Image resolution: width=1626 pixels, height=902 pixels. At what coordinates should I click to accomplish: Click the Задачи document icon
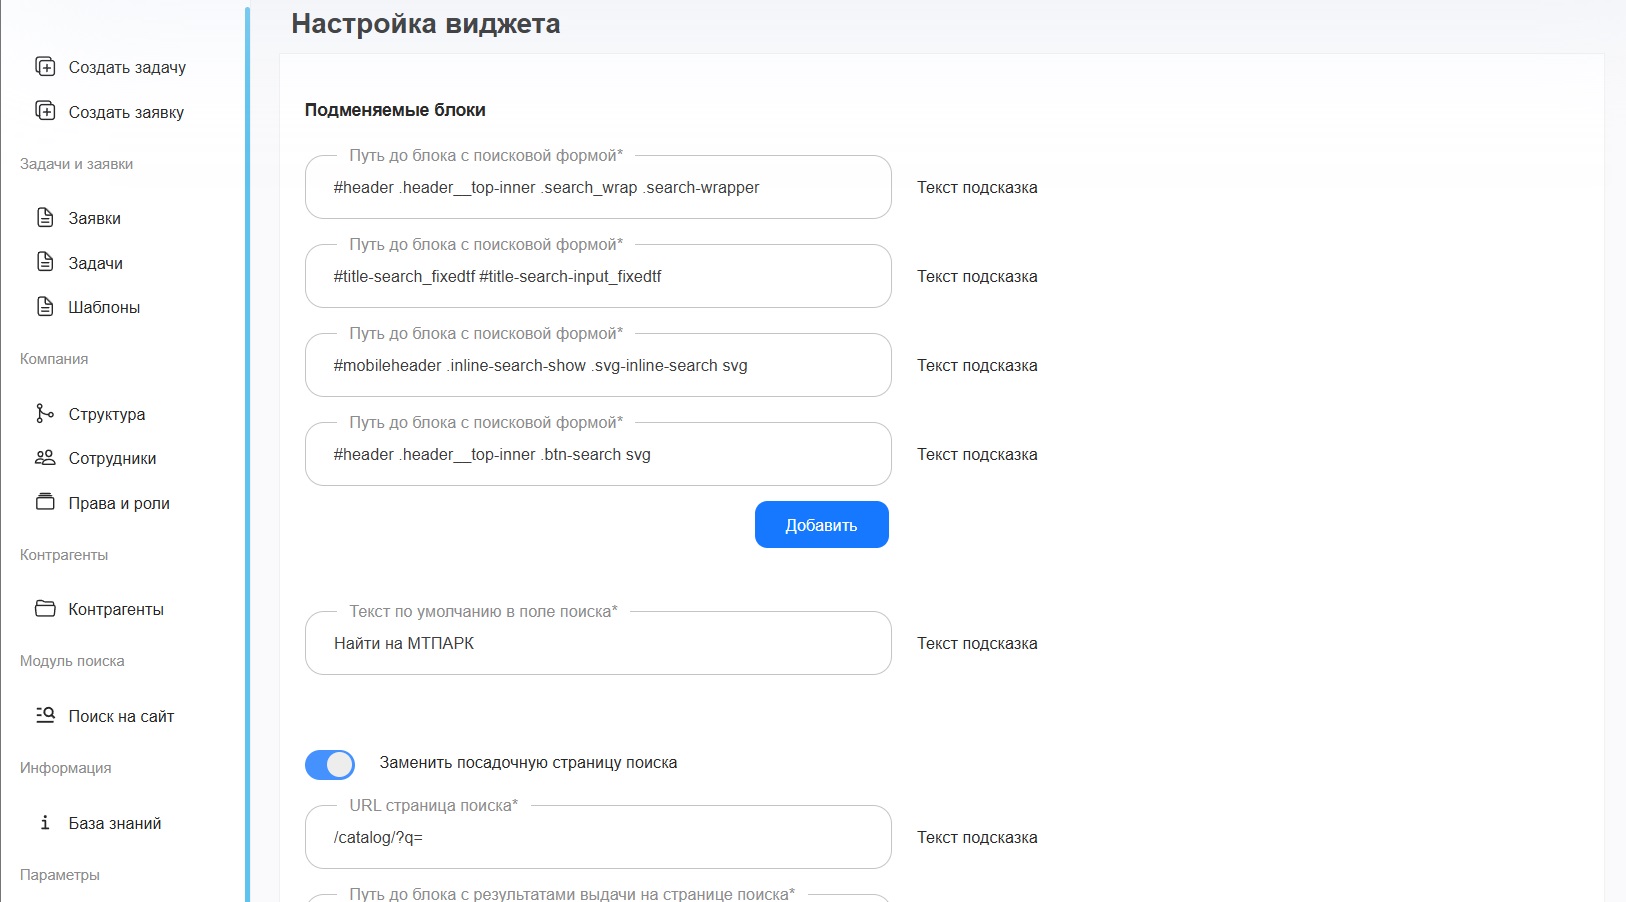[x=45, y=262]
